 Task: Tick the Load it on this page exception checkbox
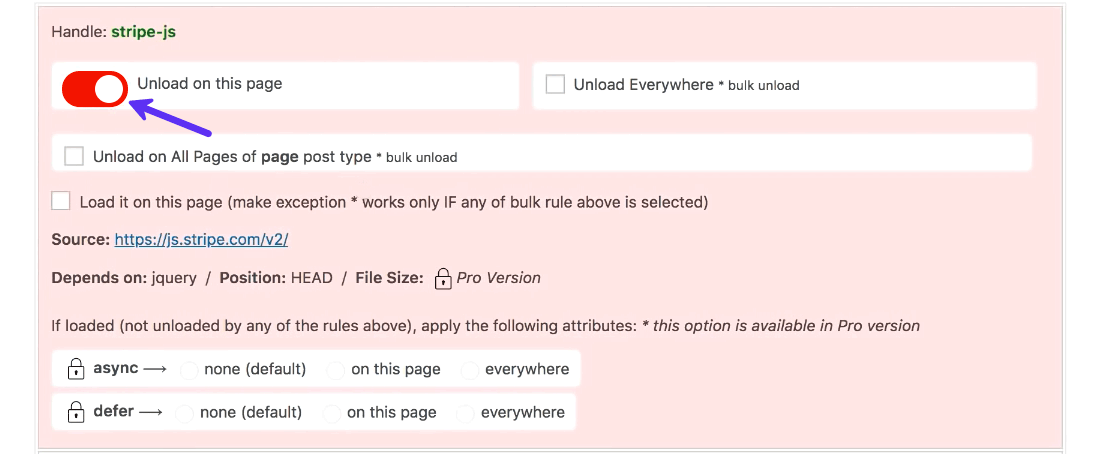tap(62, 201)
